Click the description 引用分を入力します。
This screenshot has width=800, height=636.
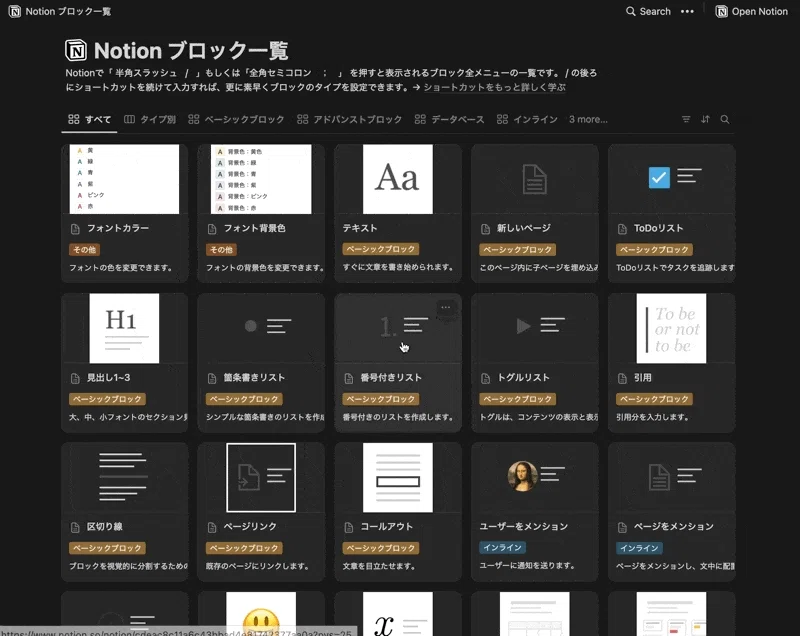point(653,417)
